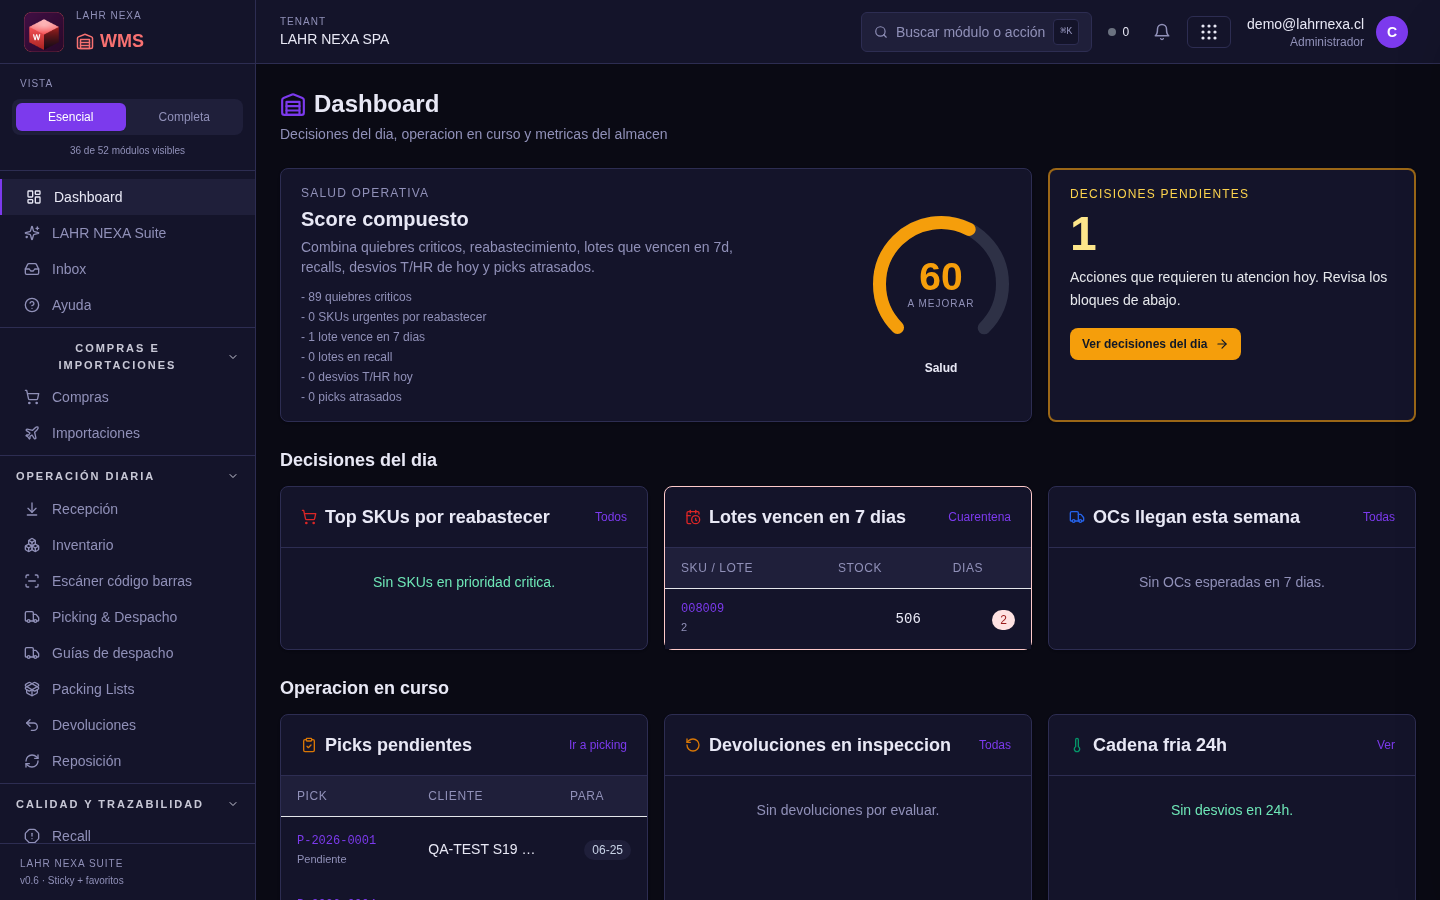Click the 36 de 52 módulos visibles text
Viewport: 1440px width, 900px height.
coord(127,151)
